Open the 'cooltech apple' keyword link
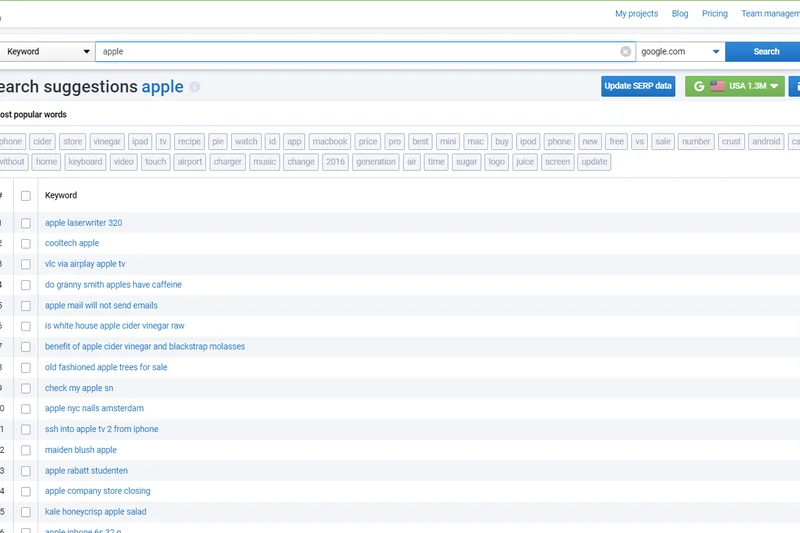 72,243
